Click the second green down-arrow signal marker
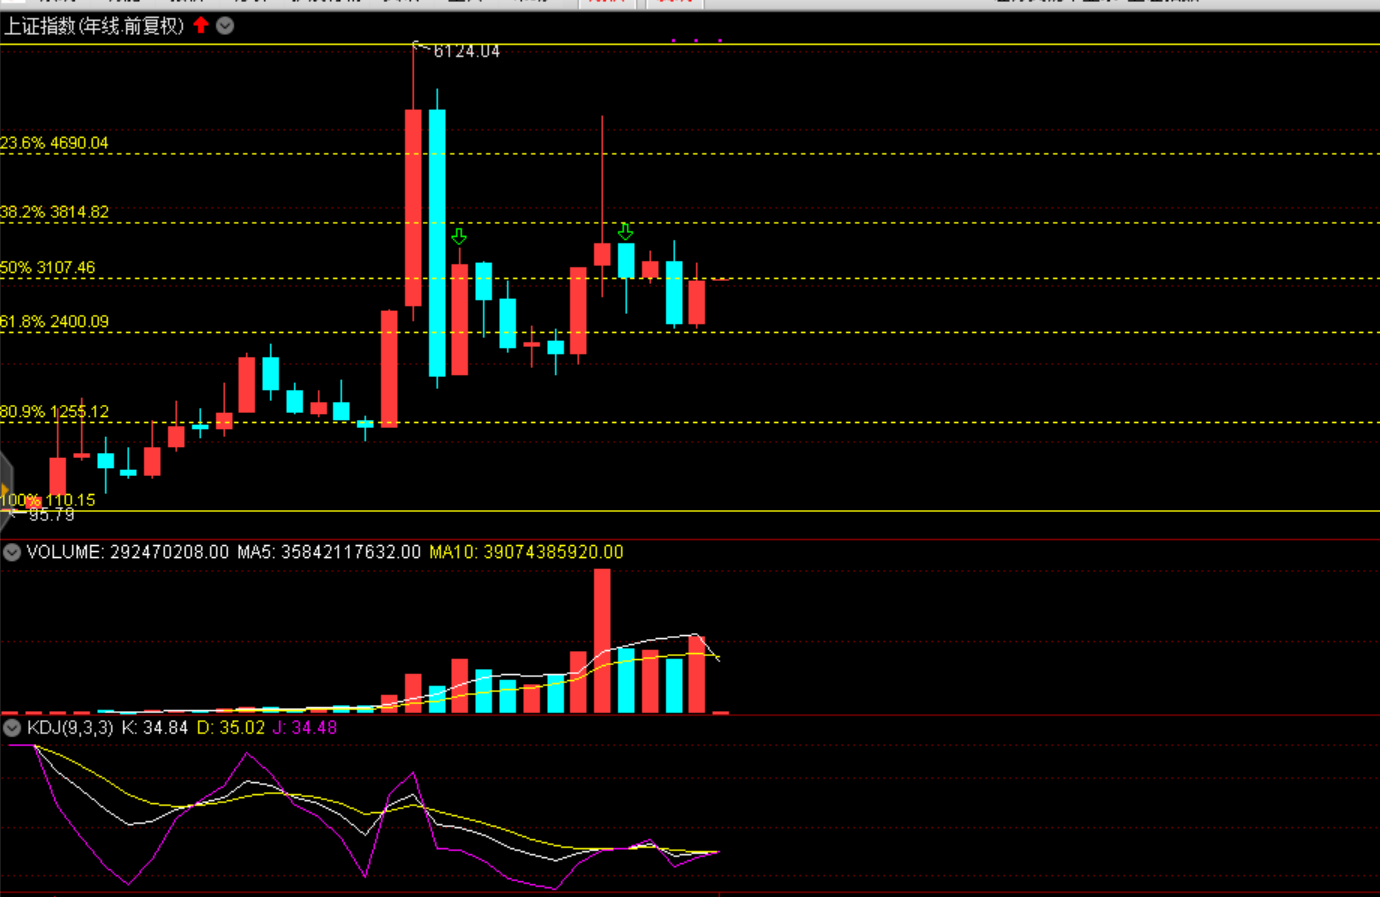Image resolution: width=1380 pixels, height=897 pixels. (x=625, y=232)
